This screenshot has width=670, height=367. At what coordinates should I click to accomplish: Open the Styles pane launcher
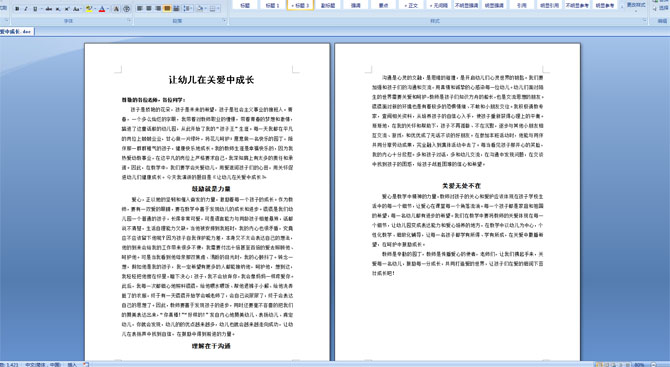[x=644, y=21]
